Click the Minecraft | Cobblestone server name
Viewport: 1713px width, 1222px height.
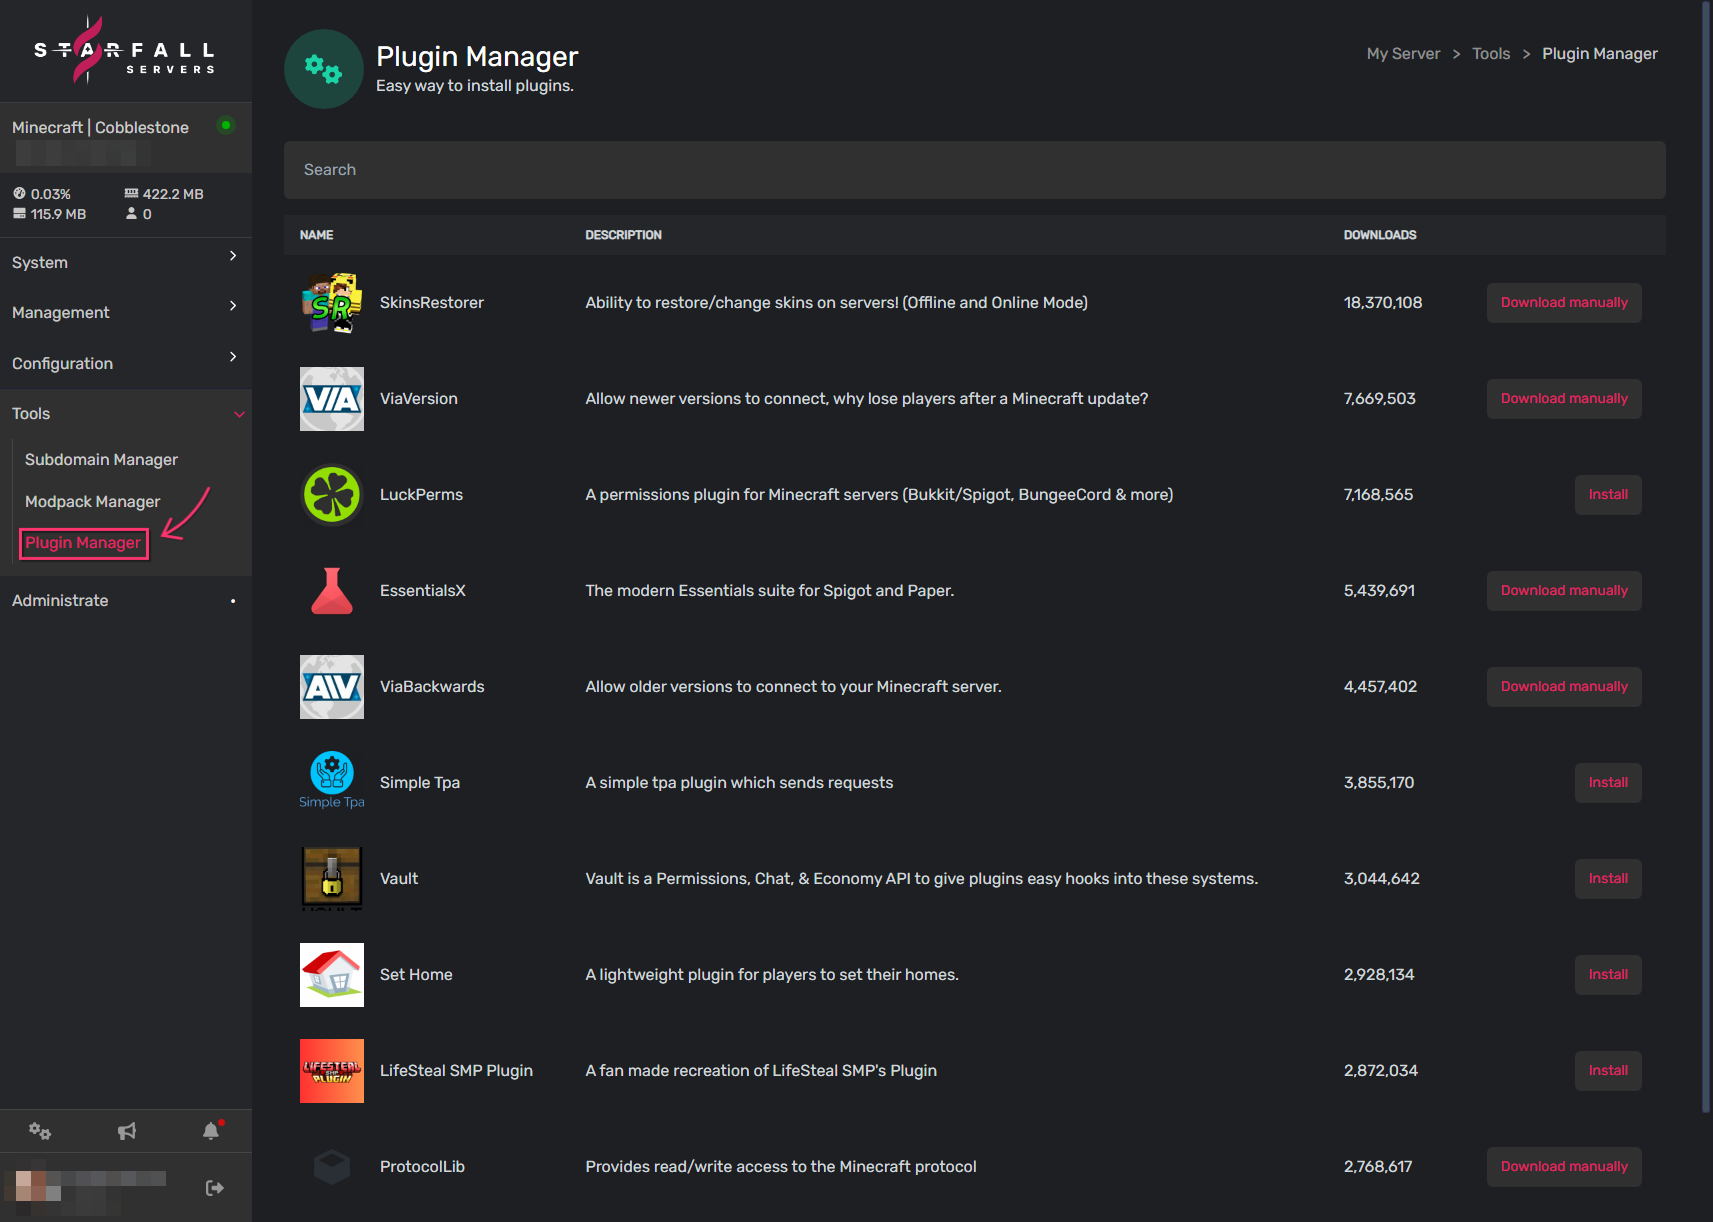point(100,128)
